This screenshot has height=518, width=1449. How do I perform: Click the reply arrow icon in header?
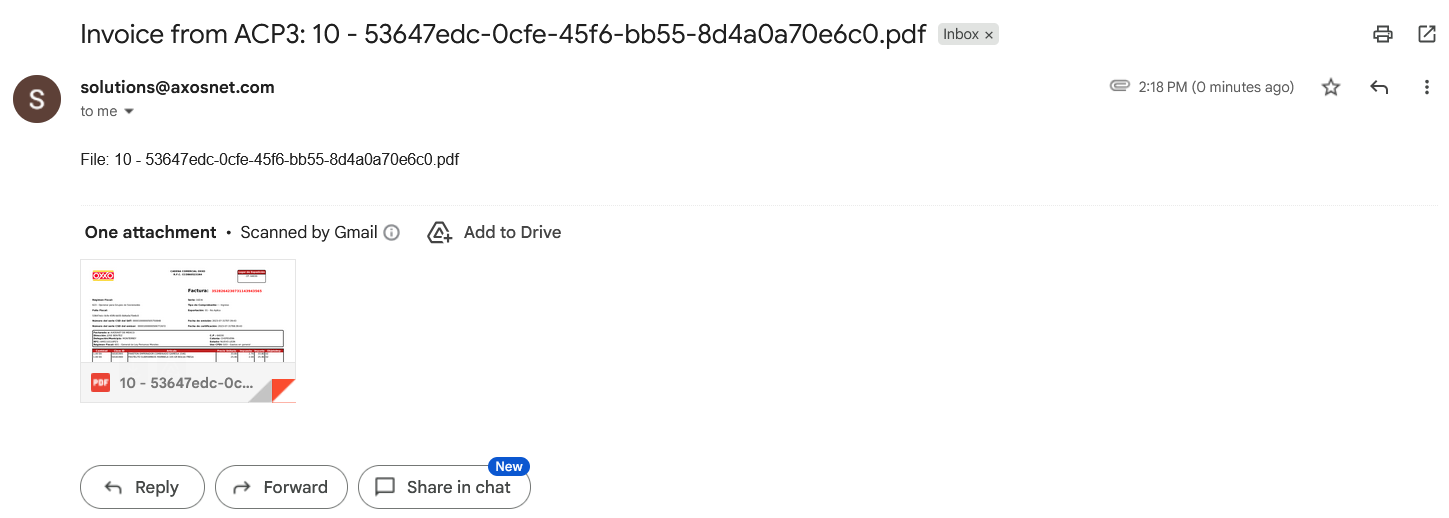tap(1379, 87)
